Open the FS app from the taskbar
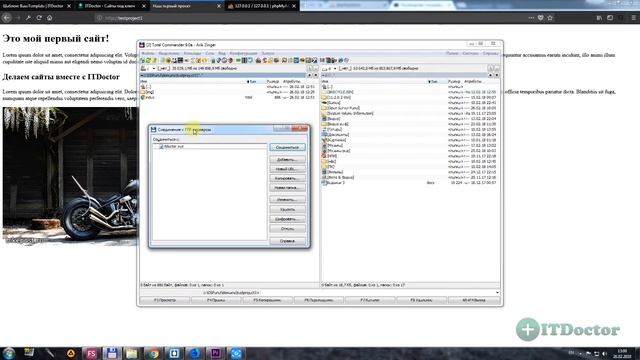 (x=91, y=353)
